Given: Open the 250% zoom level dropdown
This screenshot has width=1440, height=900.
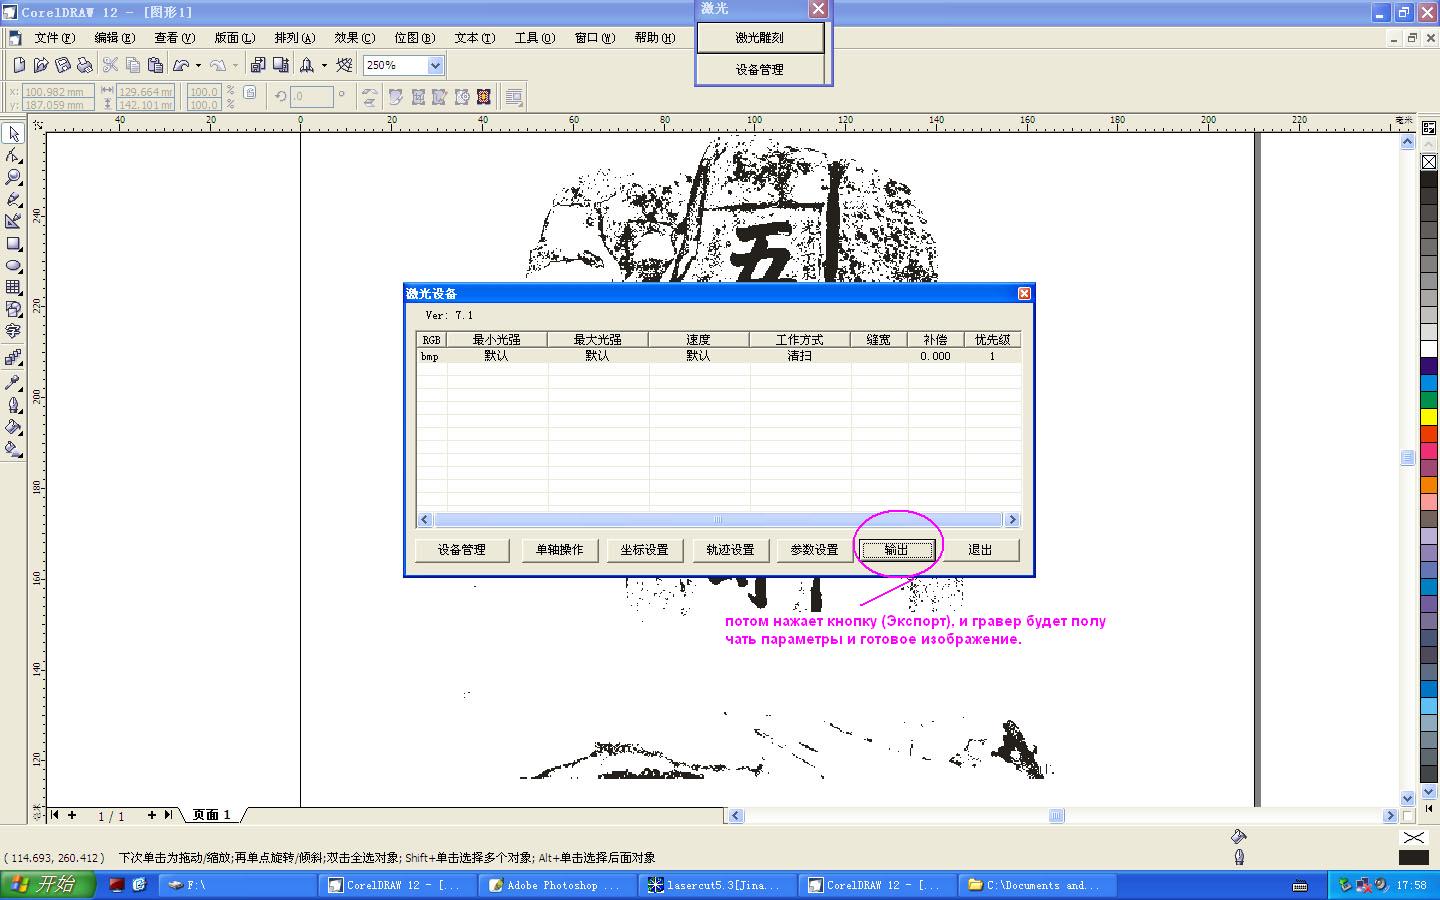Looking at the screenshot, I should click(435, 65).
